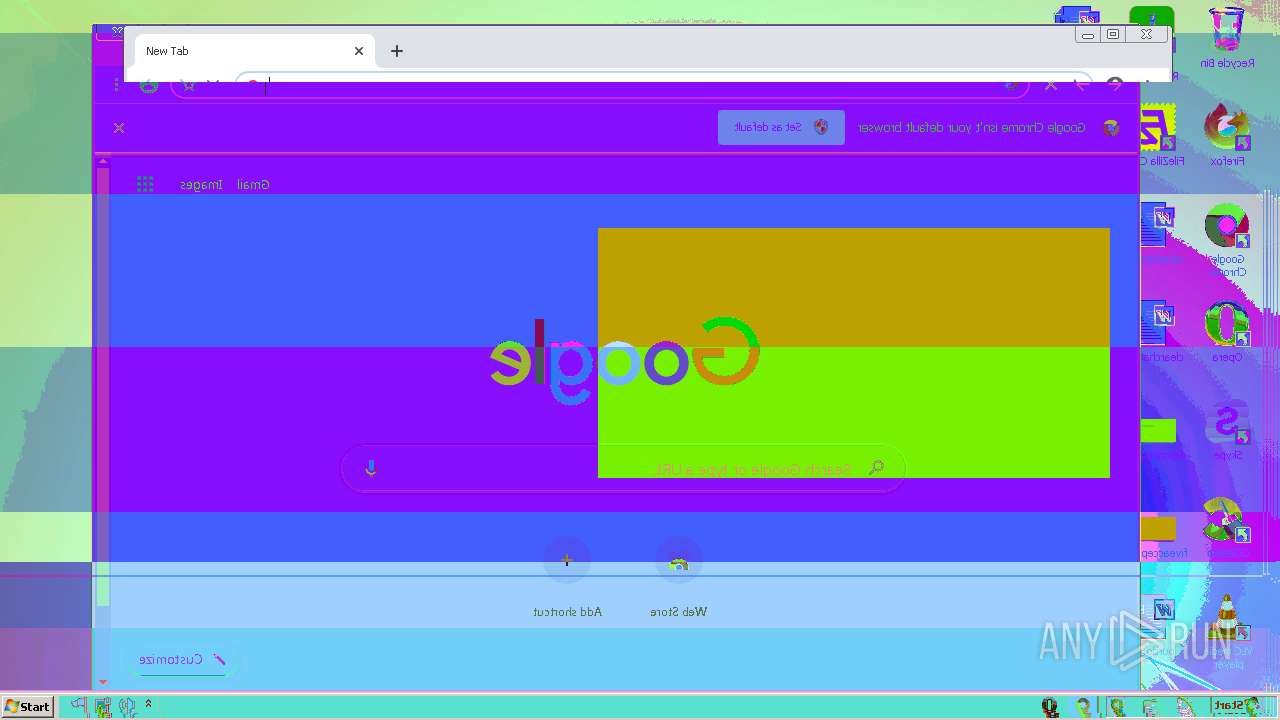Viewport: 1280px width, 720px height.
Task: Click the Google search box
Action: [x=623, y=468]
